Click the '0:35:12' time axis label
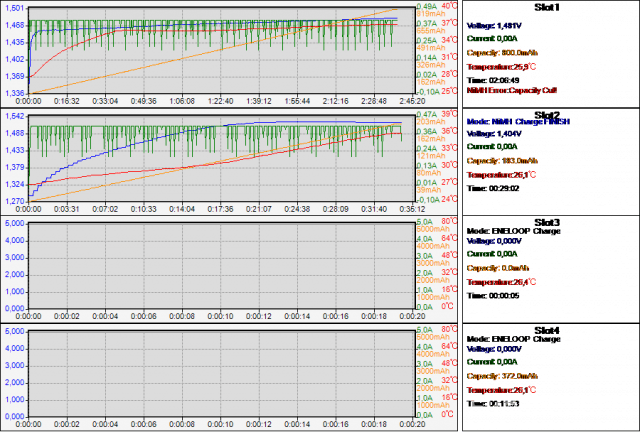Screen dimensions: 640x432 [412, 209]
